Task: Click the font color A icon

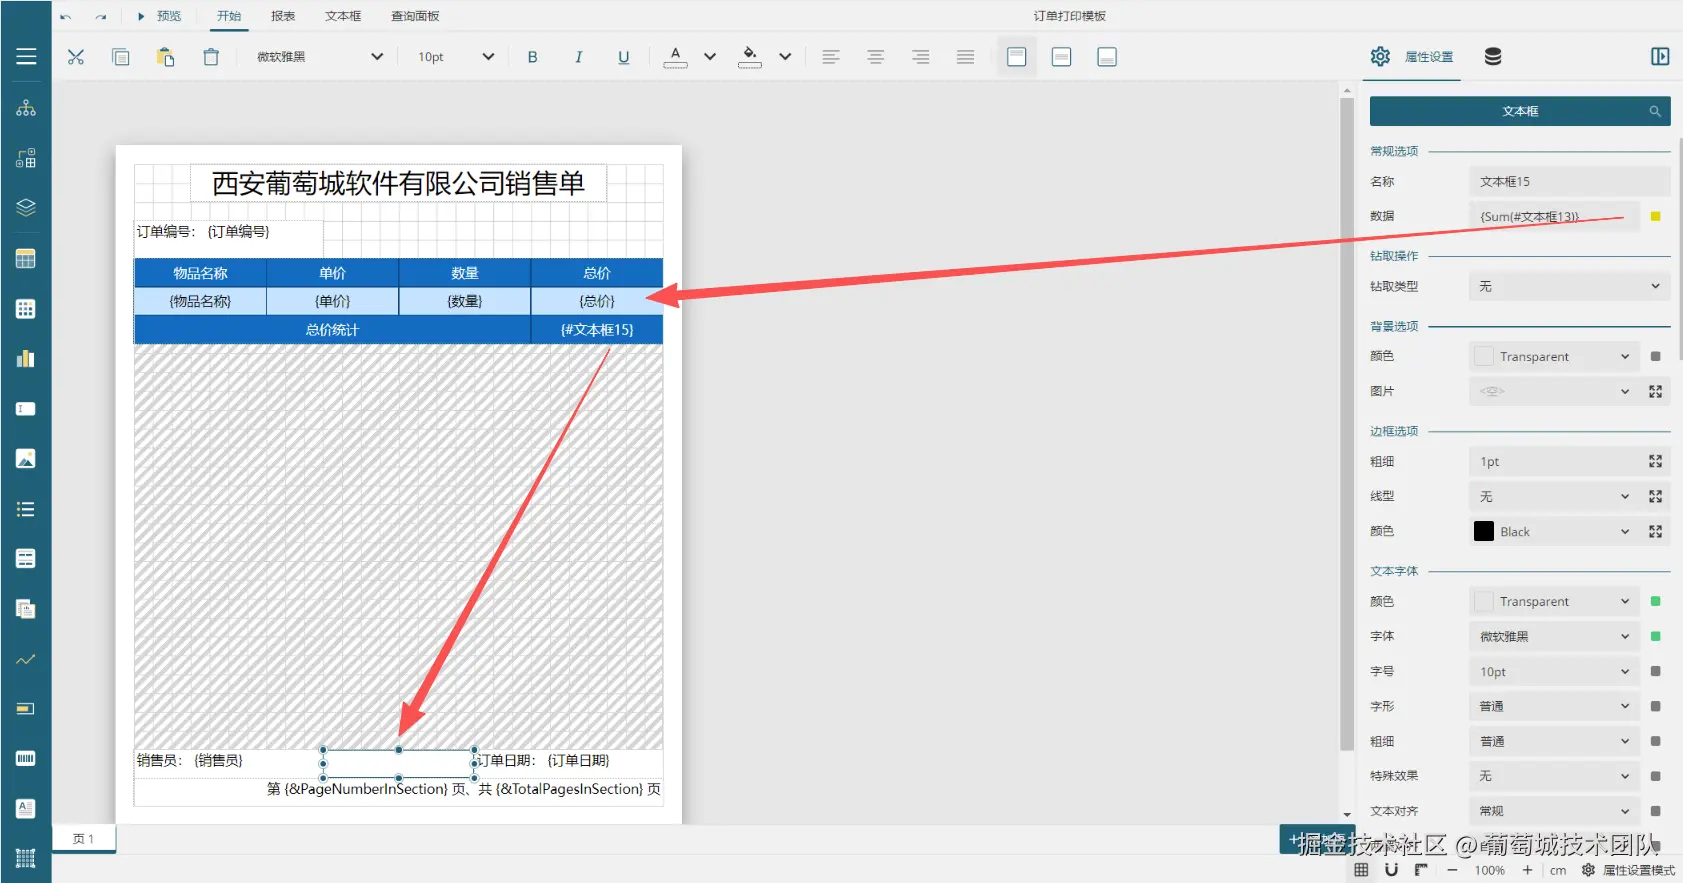Action: pos(675,57)
